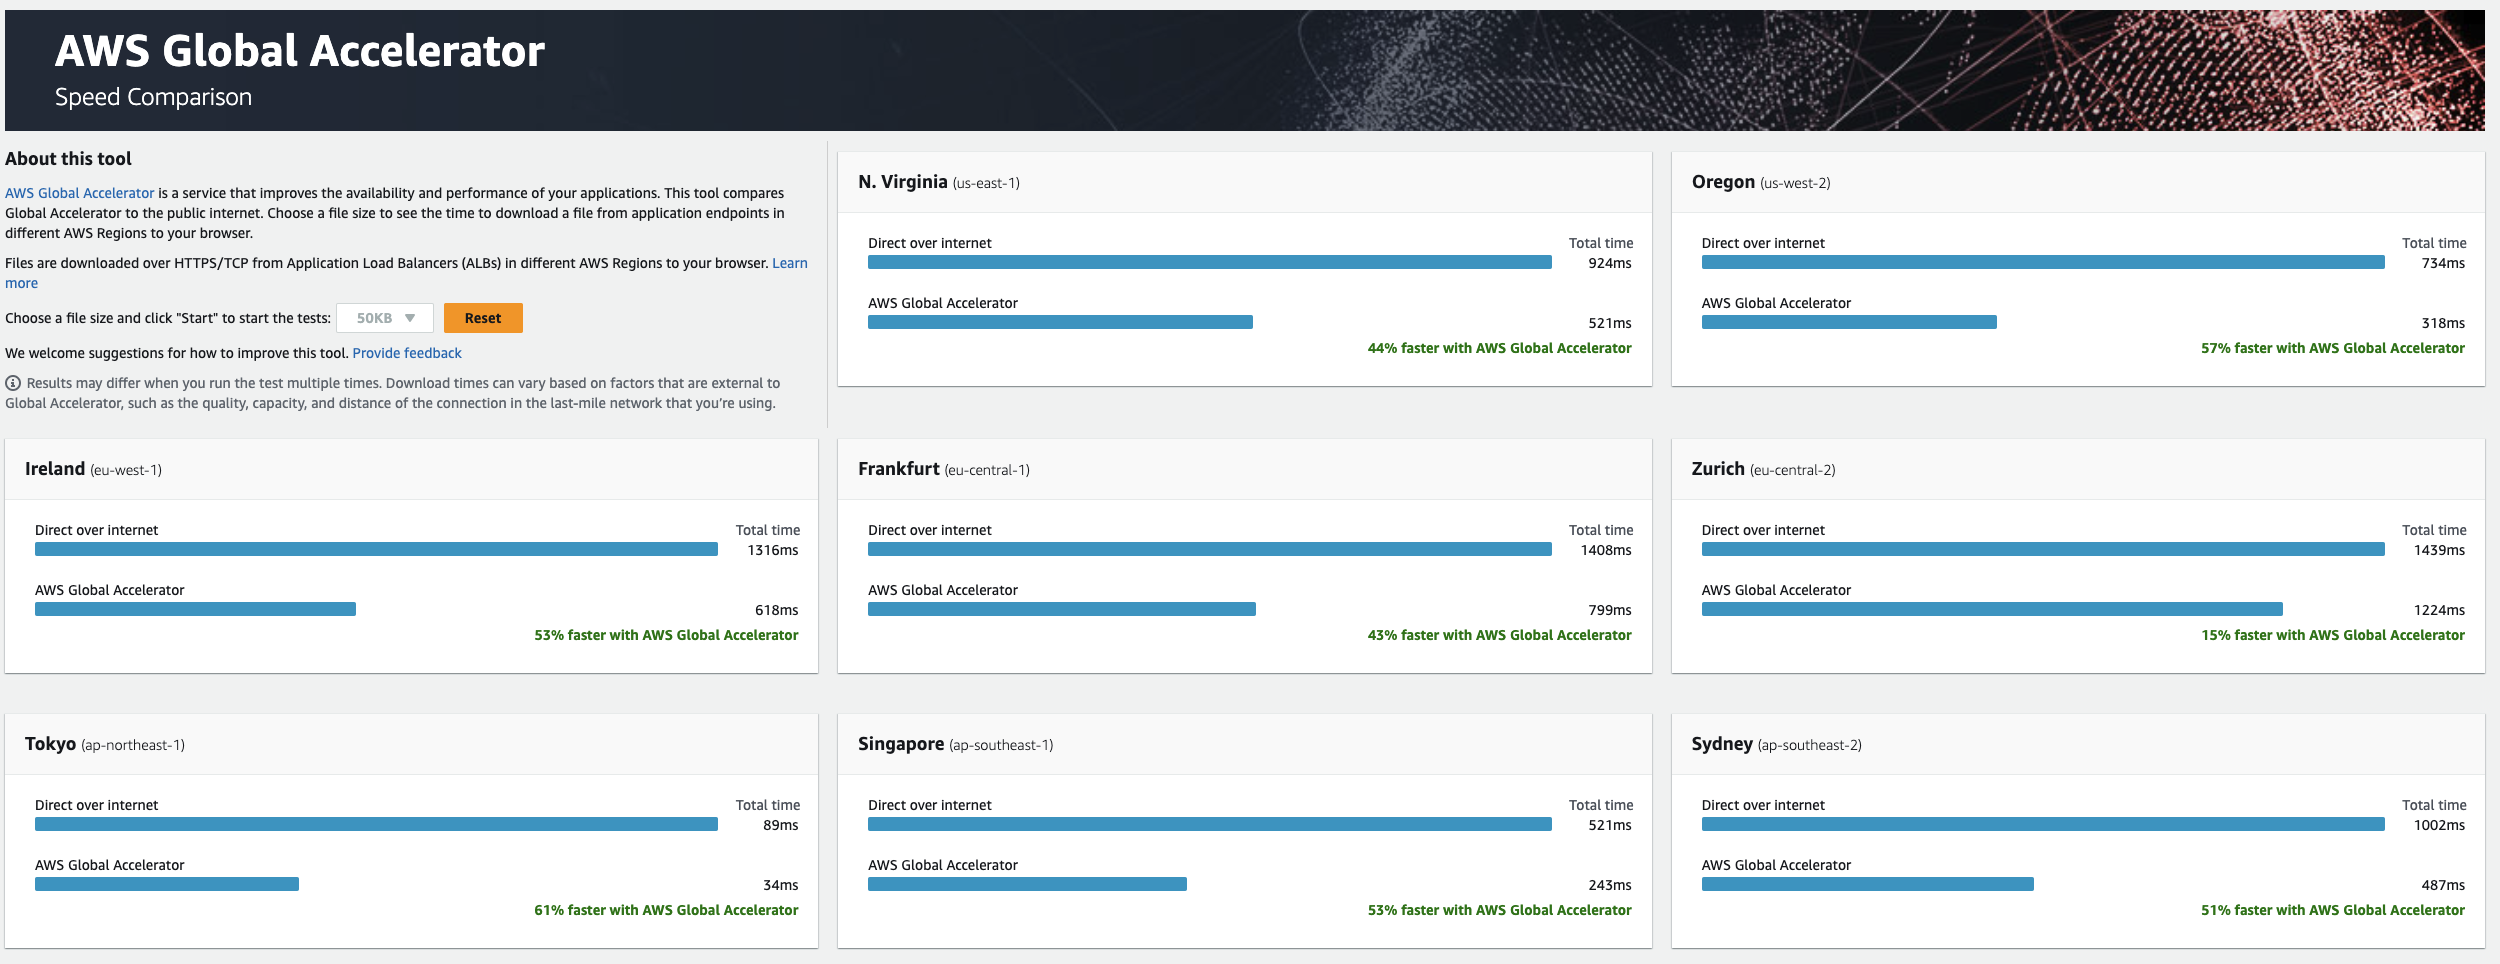2500x964 pixels.
Task: Click the 924ms total time value
Action: pos(1610,263)
